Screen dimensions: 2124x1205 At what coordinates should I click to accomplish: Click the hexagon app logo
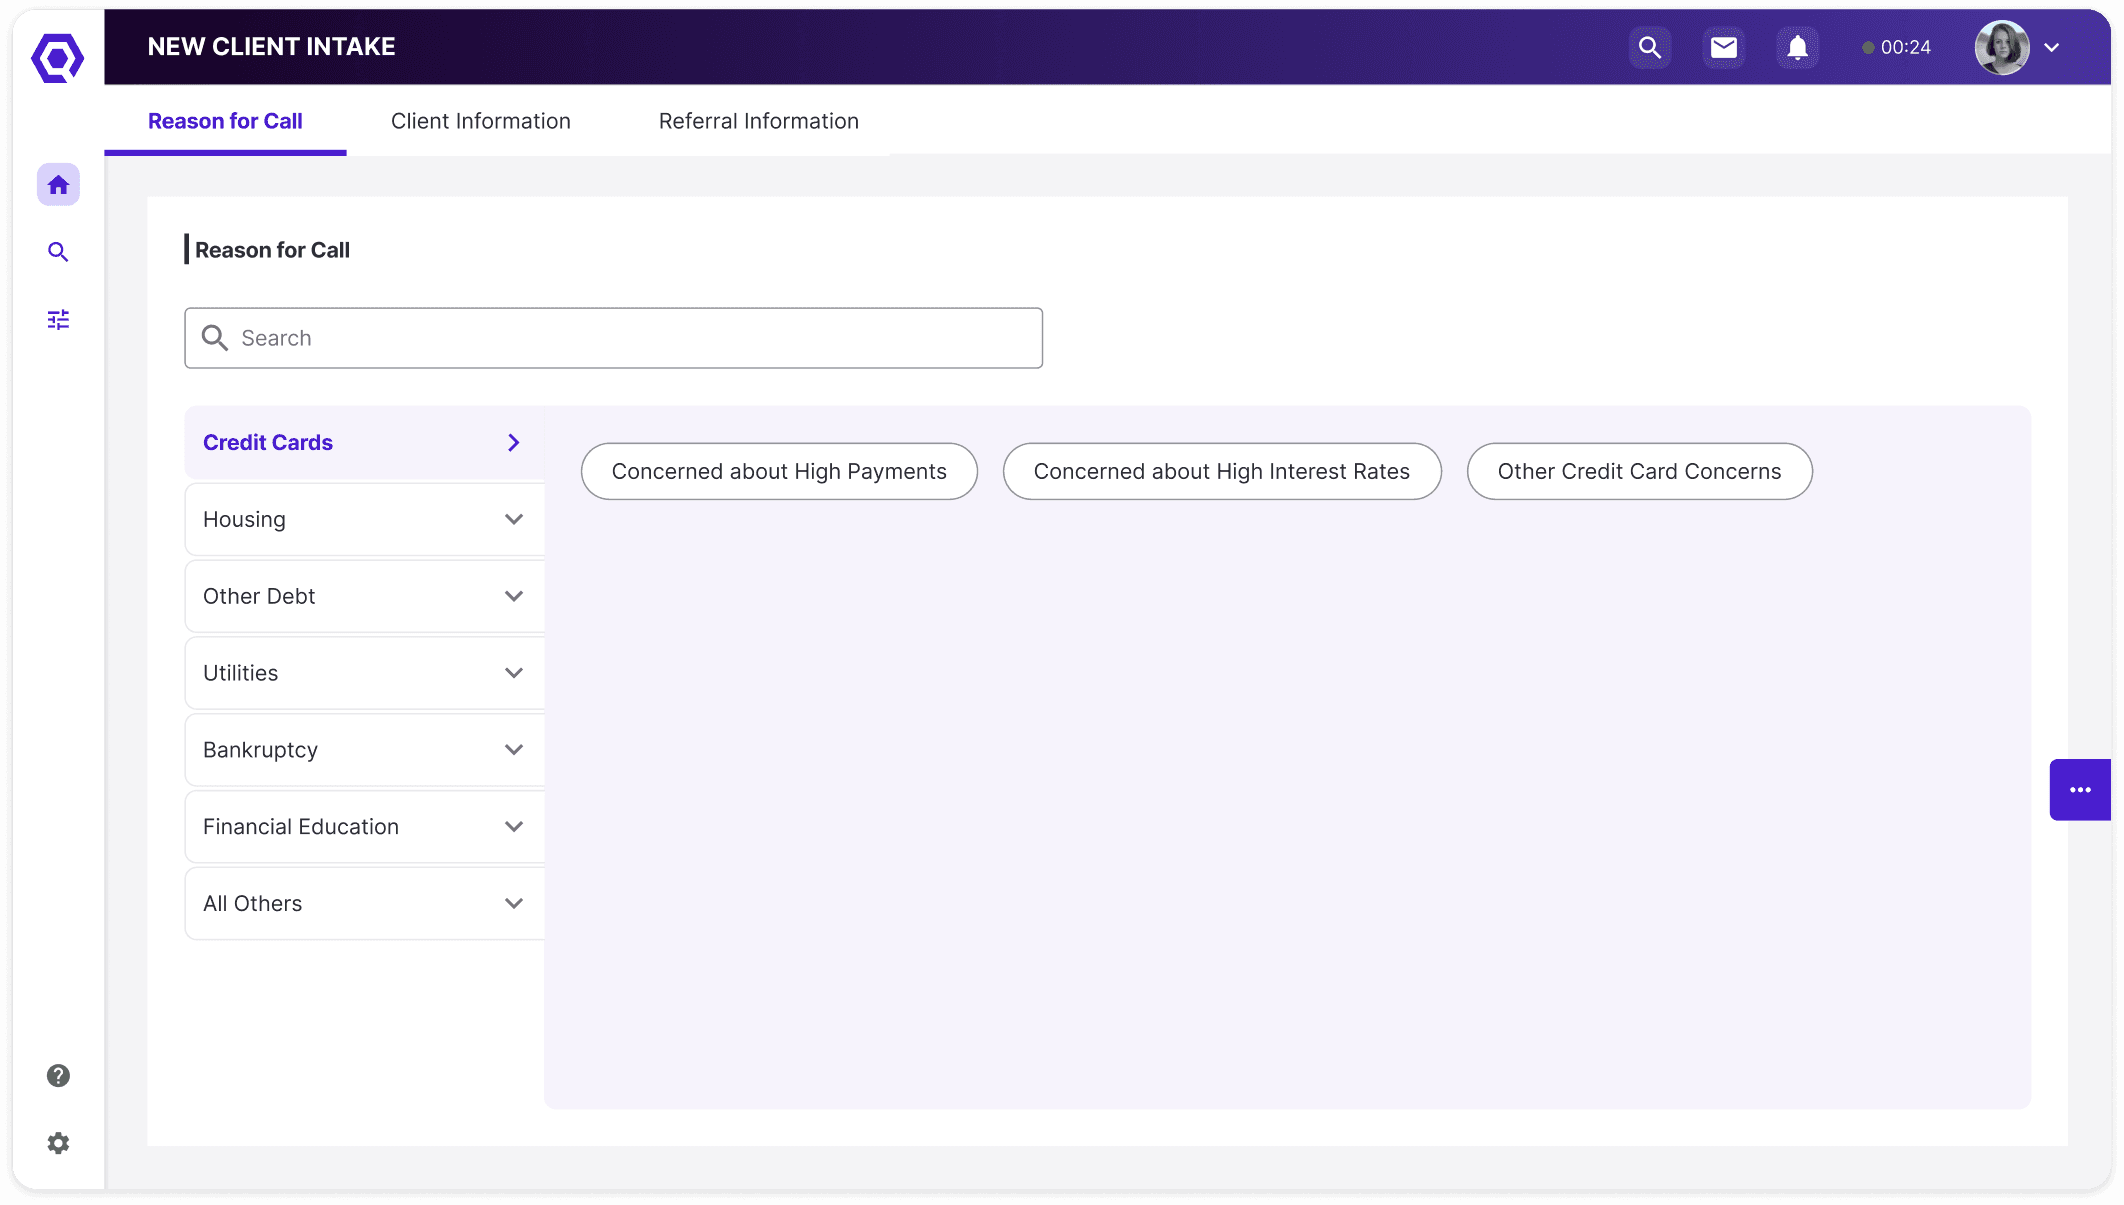coord(57,58)
